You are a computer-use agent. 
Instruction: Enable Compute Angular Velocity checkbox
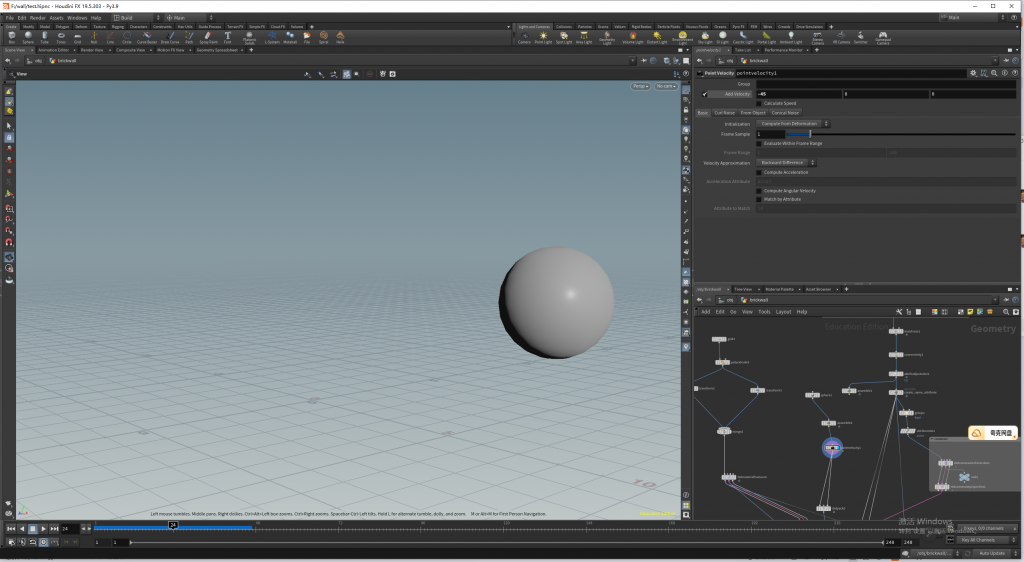759,191
